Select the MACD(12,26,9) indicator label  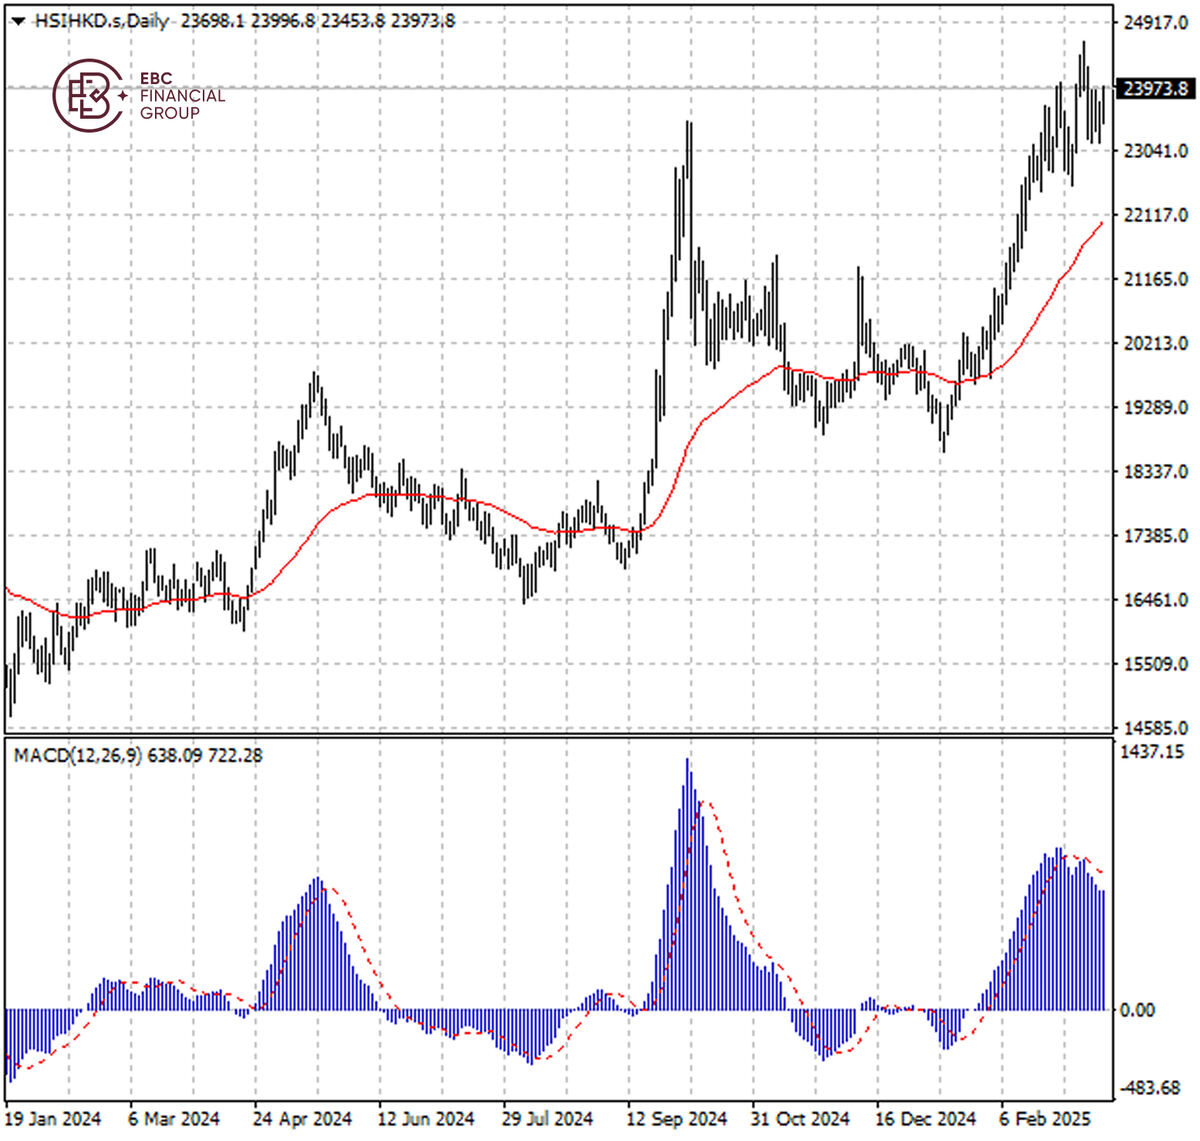coord(77,755)
